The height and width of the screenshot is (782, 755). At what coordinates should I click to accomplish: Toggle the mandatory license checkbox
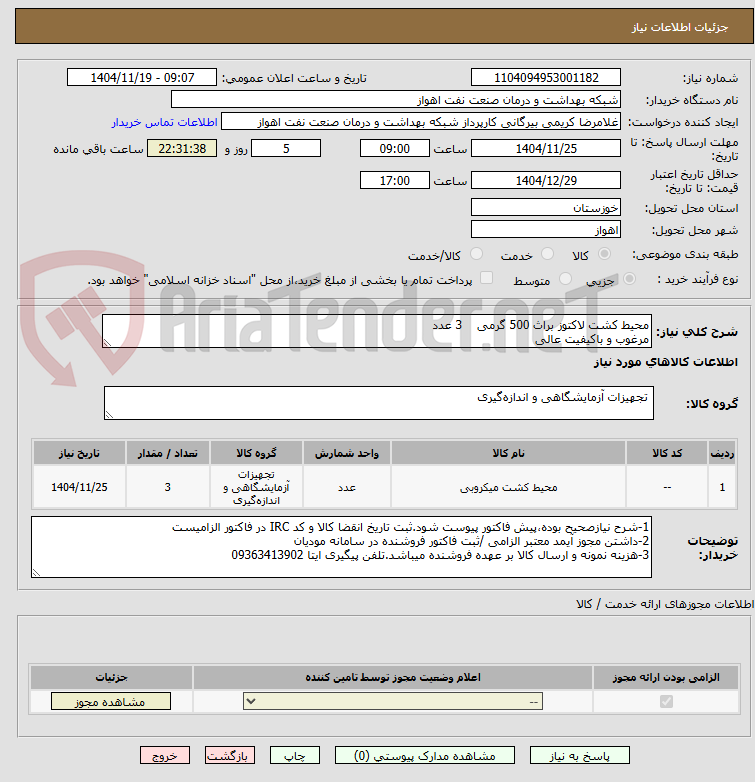click(666, 702)
